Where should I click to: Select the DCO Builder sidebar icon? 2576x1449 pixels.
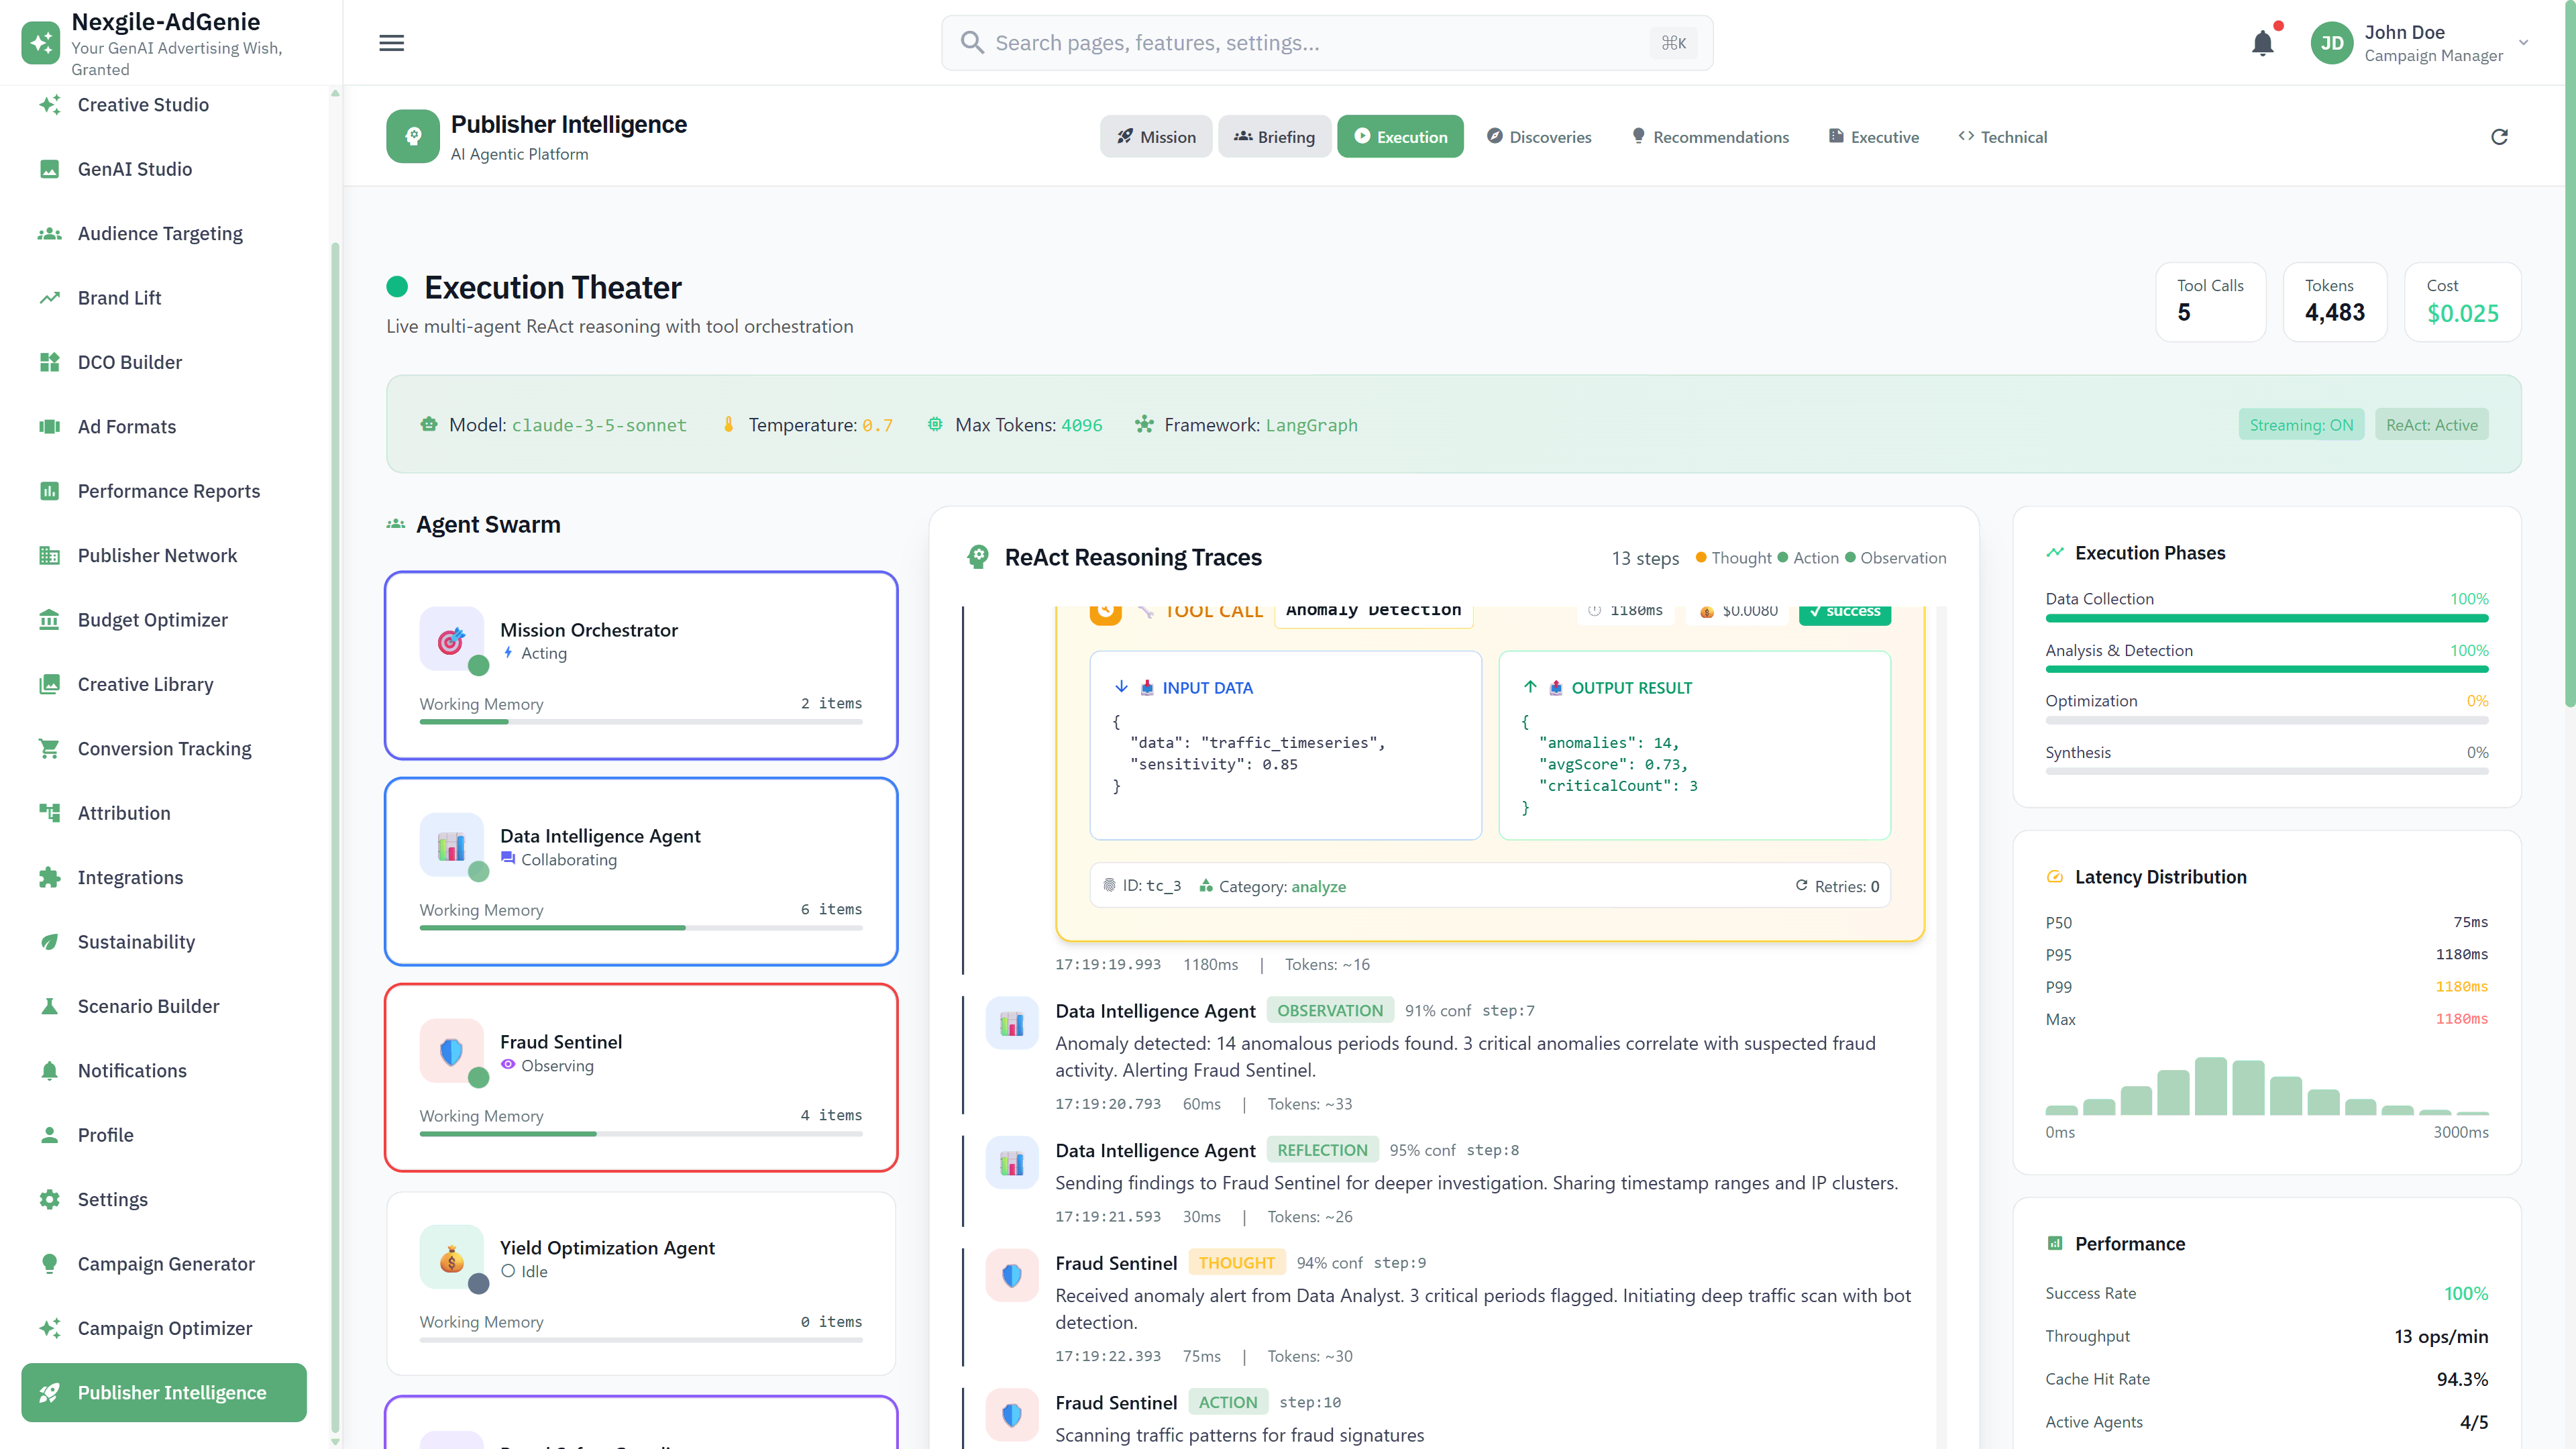point(50,362)
